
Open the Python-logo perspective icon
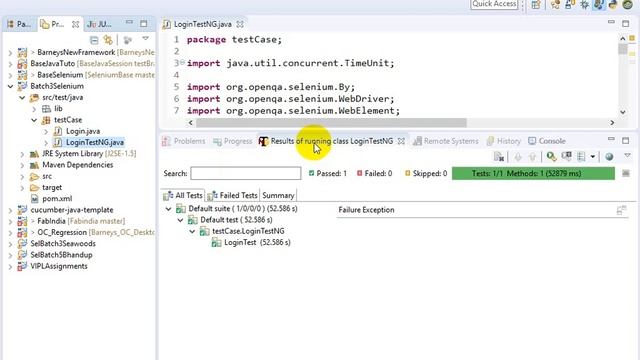point(613,5)
